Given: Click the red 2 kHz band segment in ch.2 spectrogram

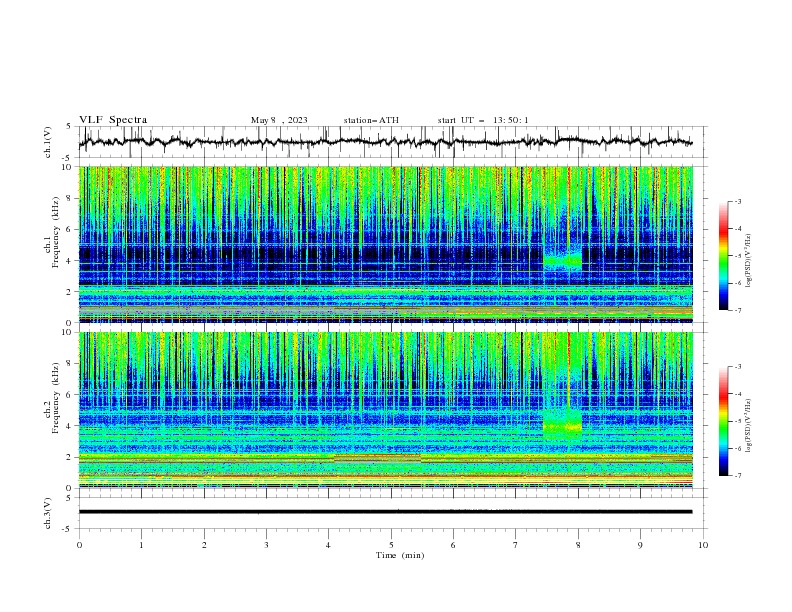Looking at the screenshot, I should 377,458.
